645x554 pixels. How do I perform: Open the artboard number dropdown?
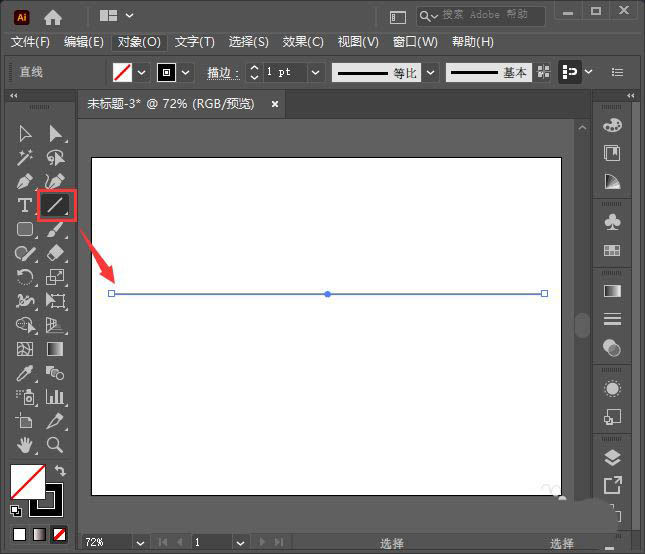[241, 543]
